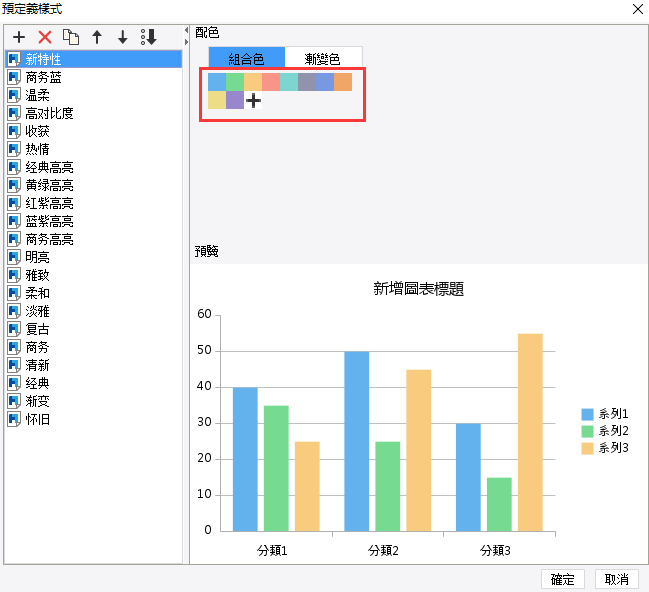Click the 系列2 legend entry
649x592 pixels.
605,431
